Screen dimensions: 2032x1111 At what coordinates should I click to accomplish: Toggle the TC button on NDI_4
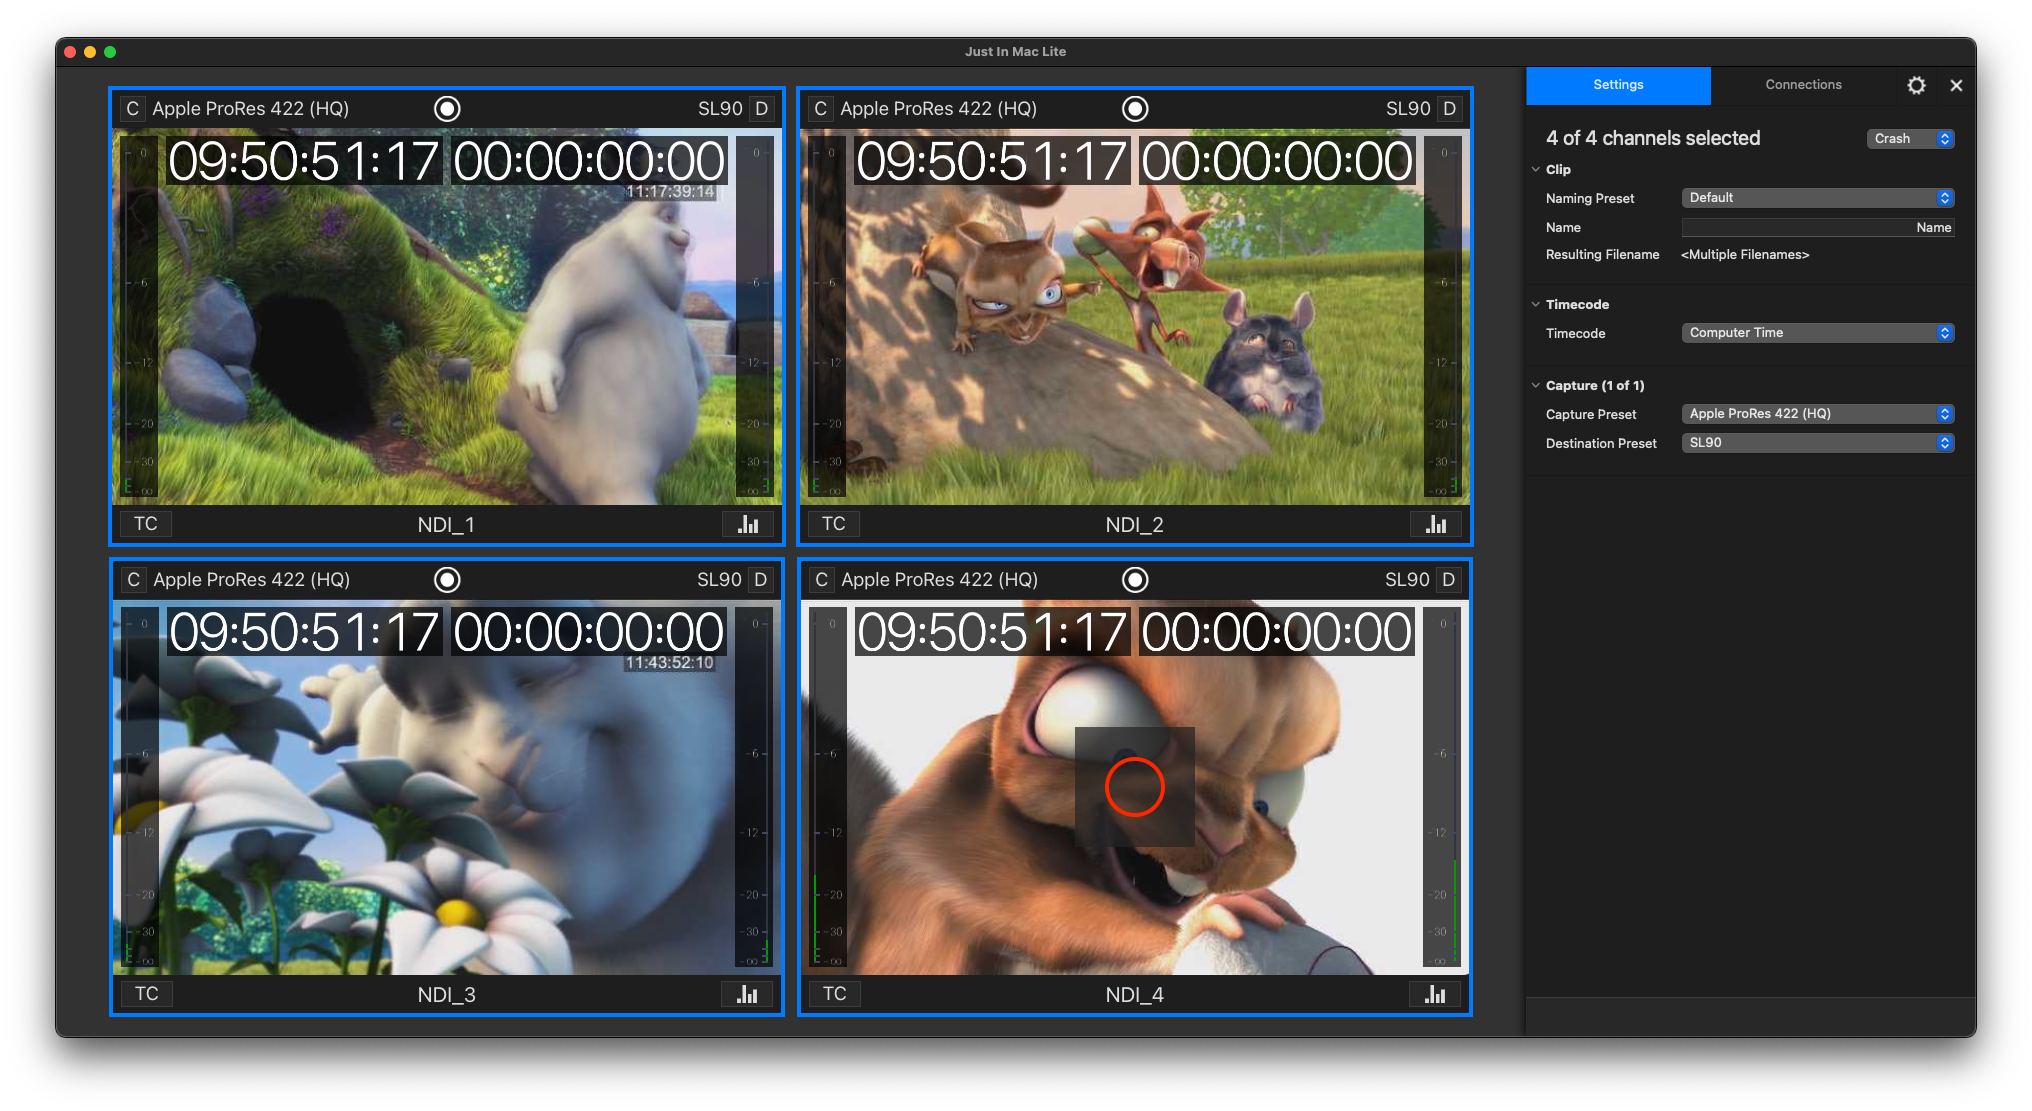pyautogui.click(x=835, y=994)
